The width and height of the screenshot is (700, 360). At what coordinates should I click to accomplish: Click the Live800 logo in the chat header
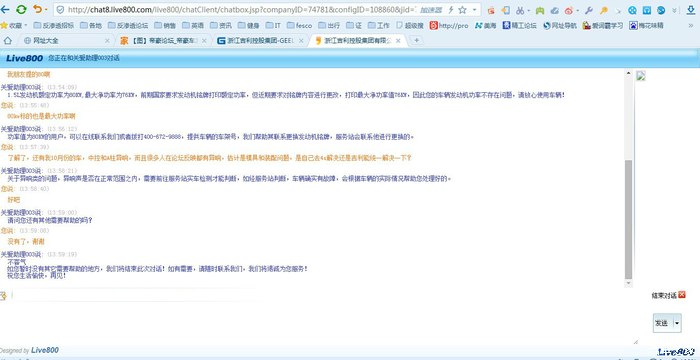[x=25, y=58]
